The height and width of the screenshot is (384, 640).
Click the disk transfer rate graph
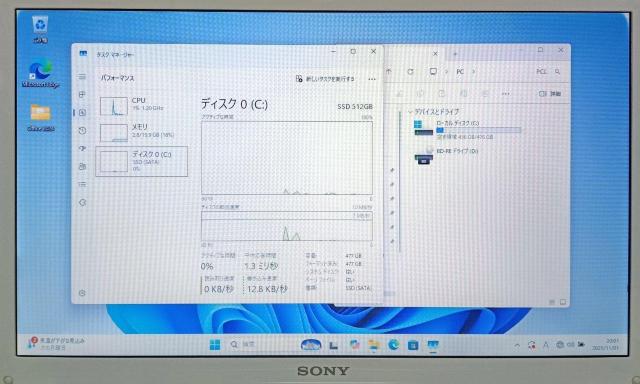pos(287,226)
